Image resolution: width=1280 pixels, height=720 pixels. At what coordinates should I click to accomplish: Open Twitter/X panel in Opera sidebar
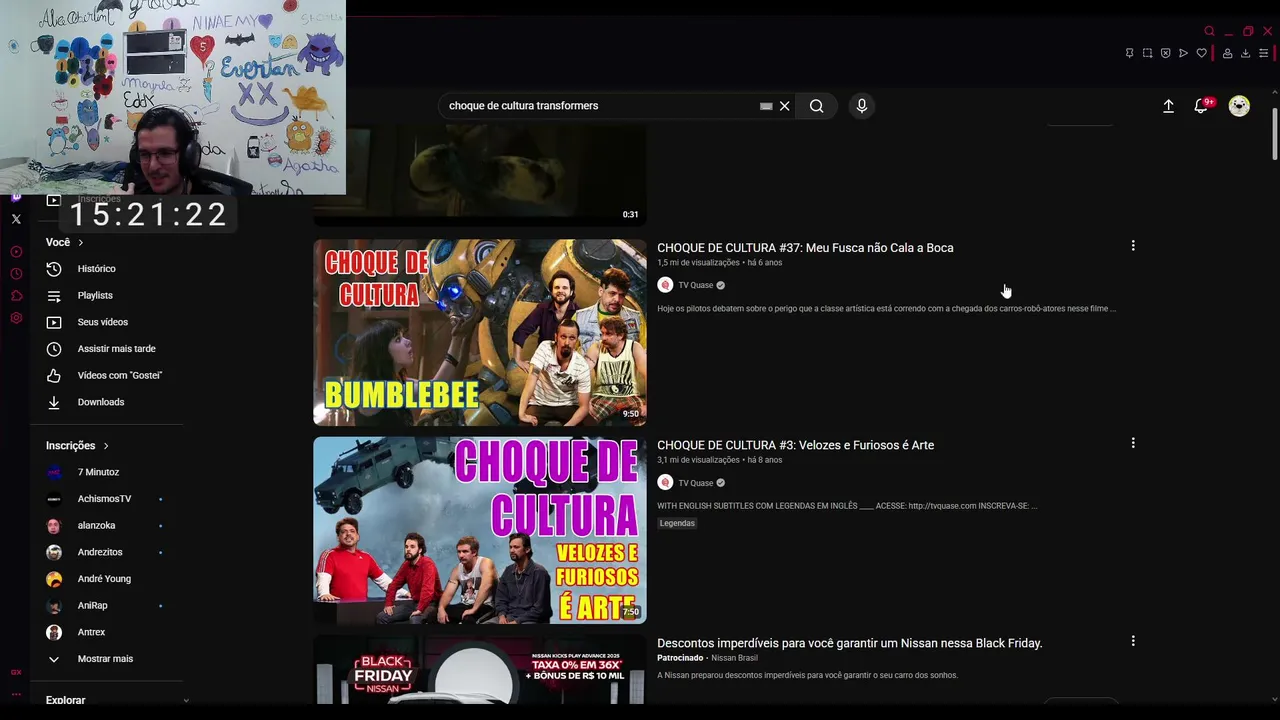click(16, 219)
